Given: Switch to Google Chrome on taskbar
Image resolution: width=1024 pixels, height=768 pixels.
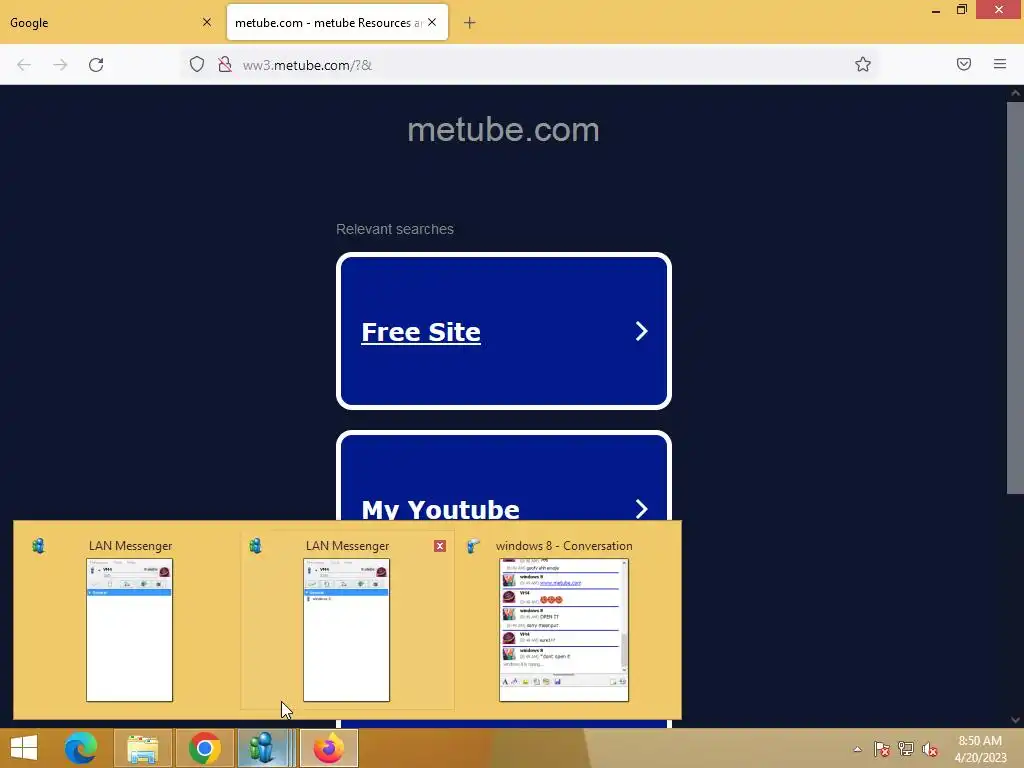Looking at the screenshot, I should click(204, 748).
